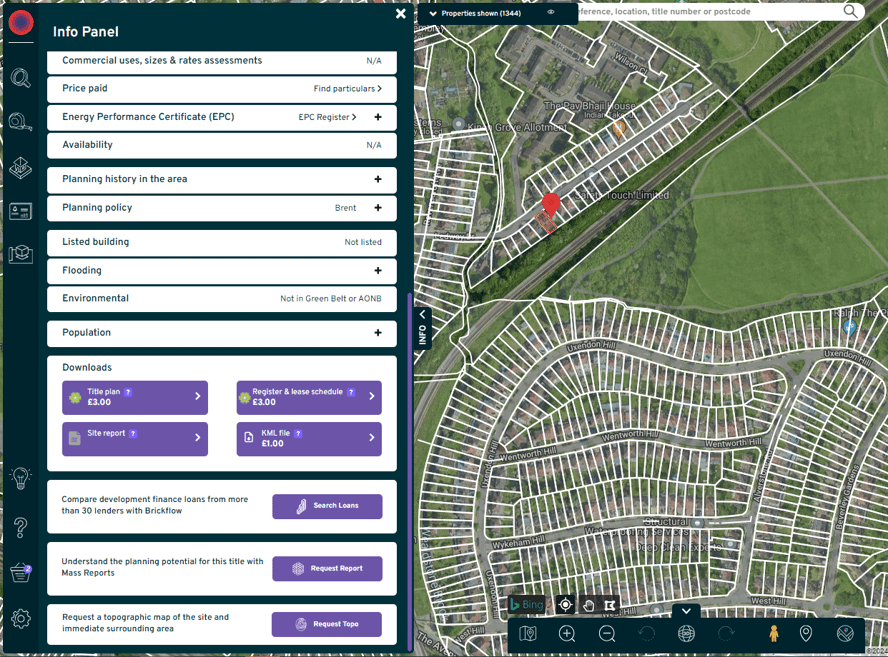Click the help badge next to KML file

(x=298, y=433)
